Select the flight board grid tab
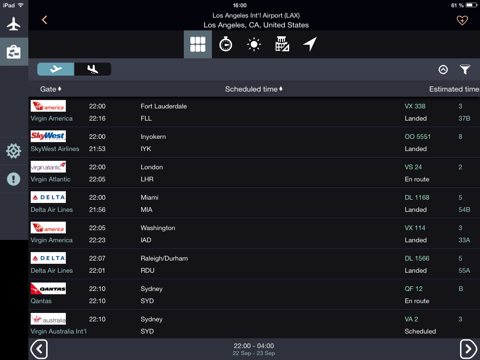Viewport: 480px width, 360px height. pyautogui.click(x=198, y=44)
